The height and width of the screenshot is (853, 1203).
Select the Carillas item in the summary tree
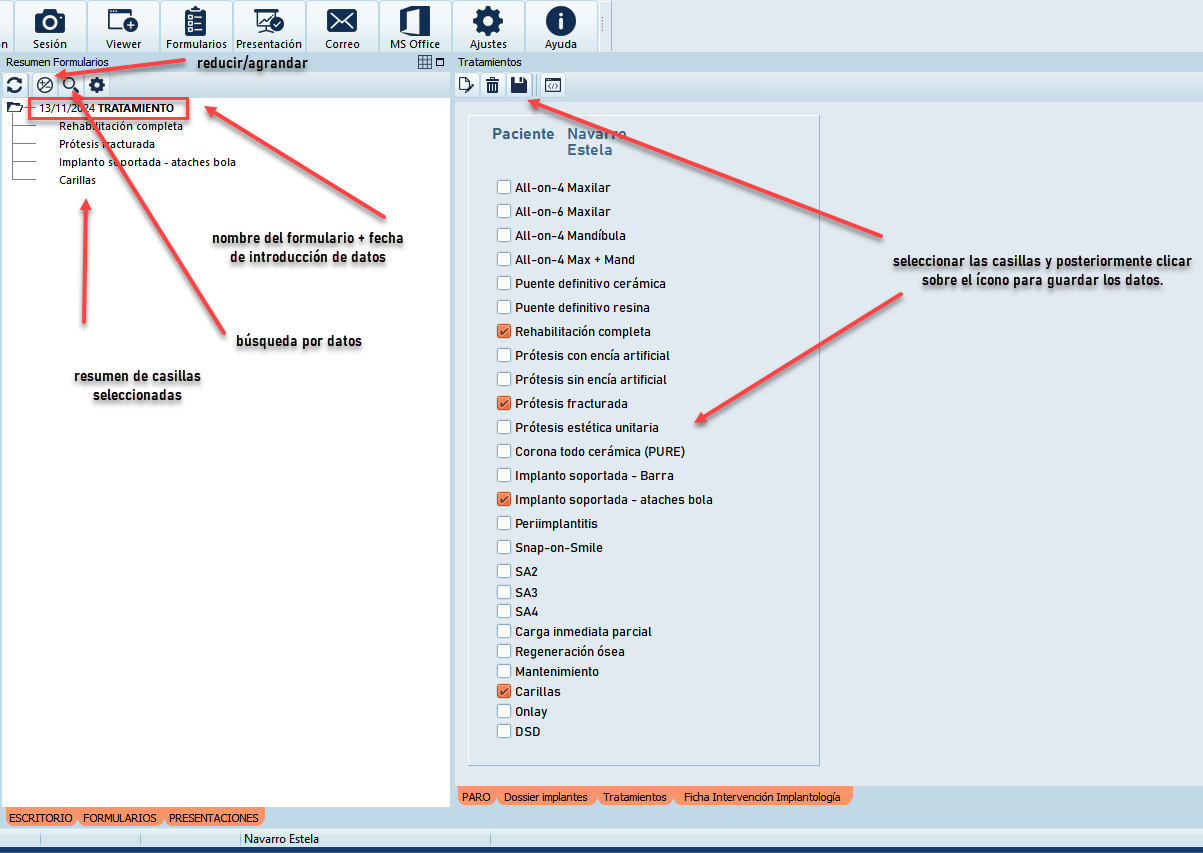(77, 180)
